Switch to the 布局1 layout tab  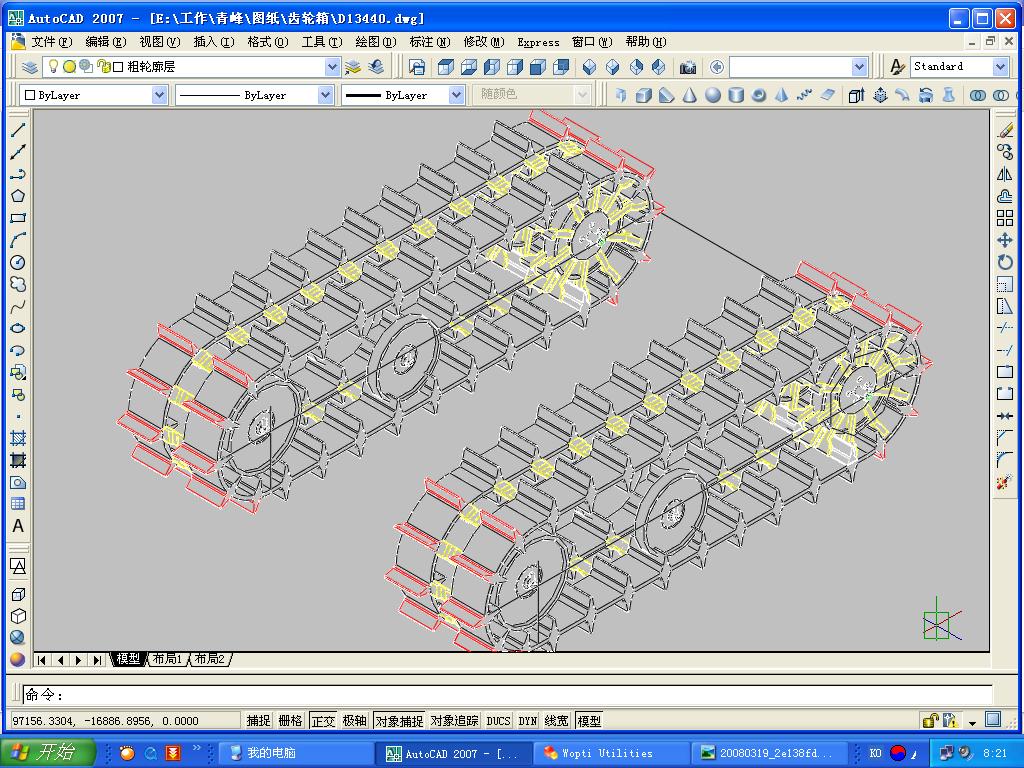pos(167,659)
